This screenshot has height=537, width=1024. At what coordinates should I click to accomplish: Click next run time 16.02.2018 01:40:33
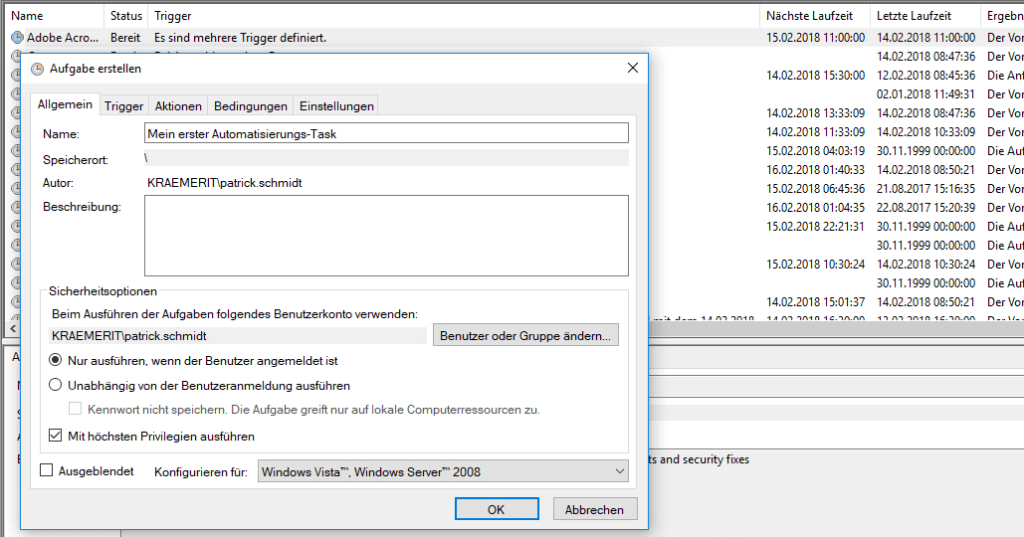[x=815, y=170]
